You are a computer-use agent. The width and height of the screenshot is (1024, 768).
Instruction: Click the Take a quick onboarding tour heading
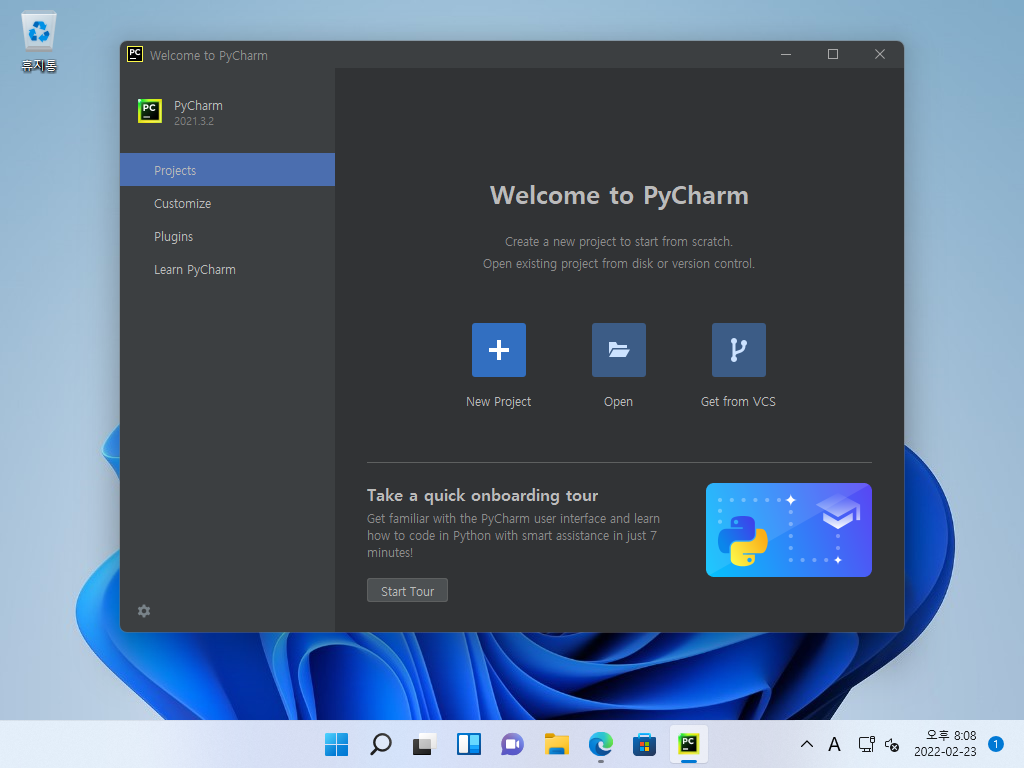(483, 496)
